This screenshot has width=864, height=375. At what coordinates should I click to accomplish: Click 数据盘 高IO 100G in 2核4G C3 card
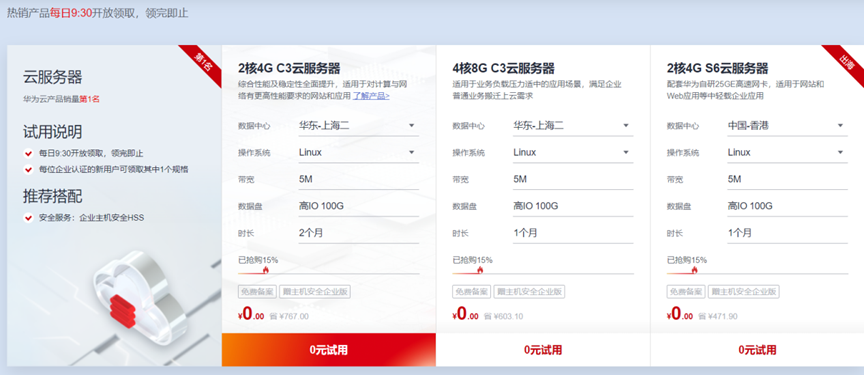(359, 206)
